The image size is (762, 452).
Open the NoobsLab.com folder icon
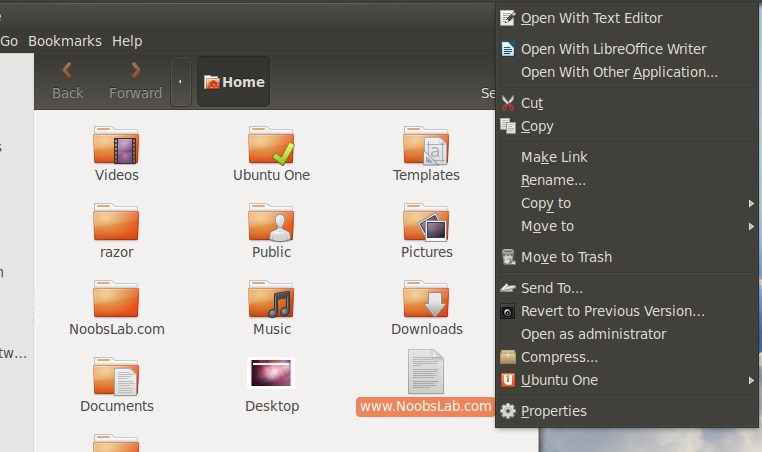(x=116, y=299)
